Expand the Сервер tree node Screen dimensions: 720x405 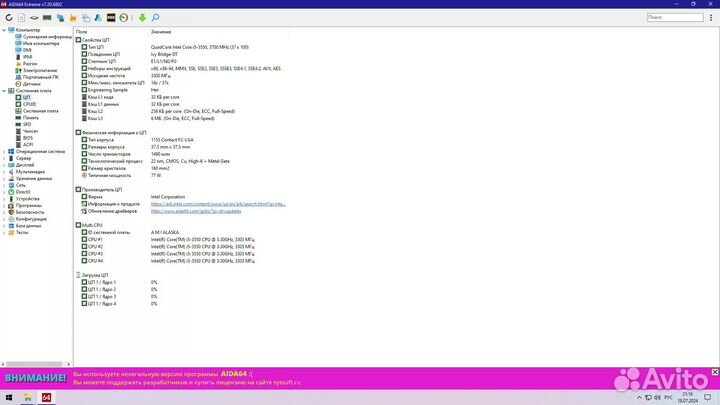4,158
